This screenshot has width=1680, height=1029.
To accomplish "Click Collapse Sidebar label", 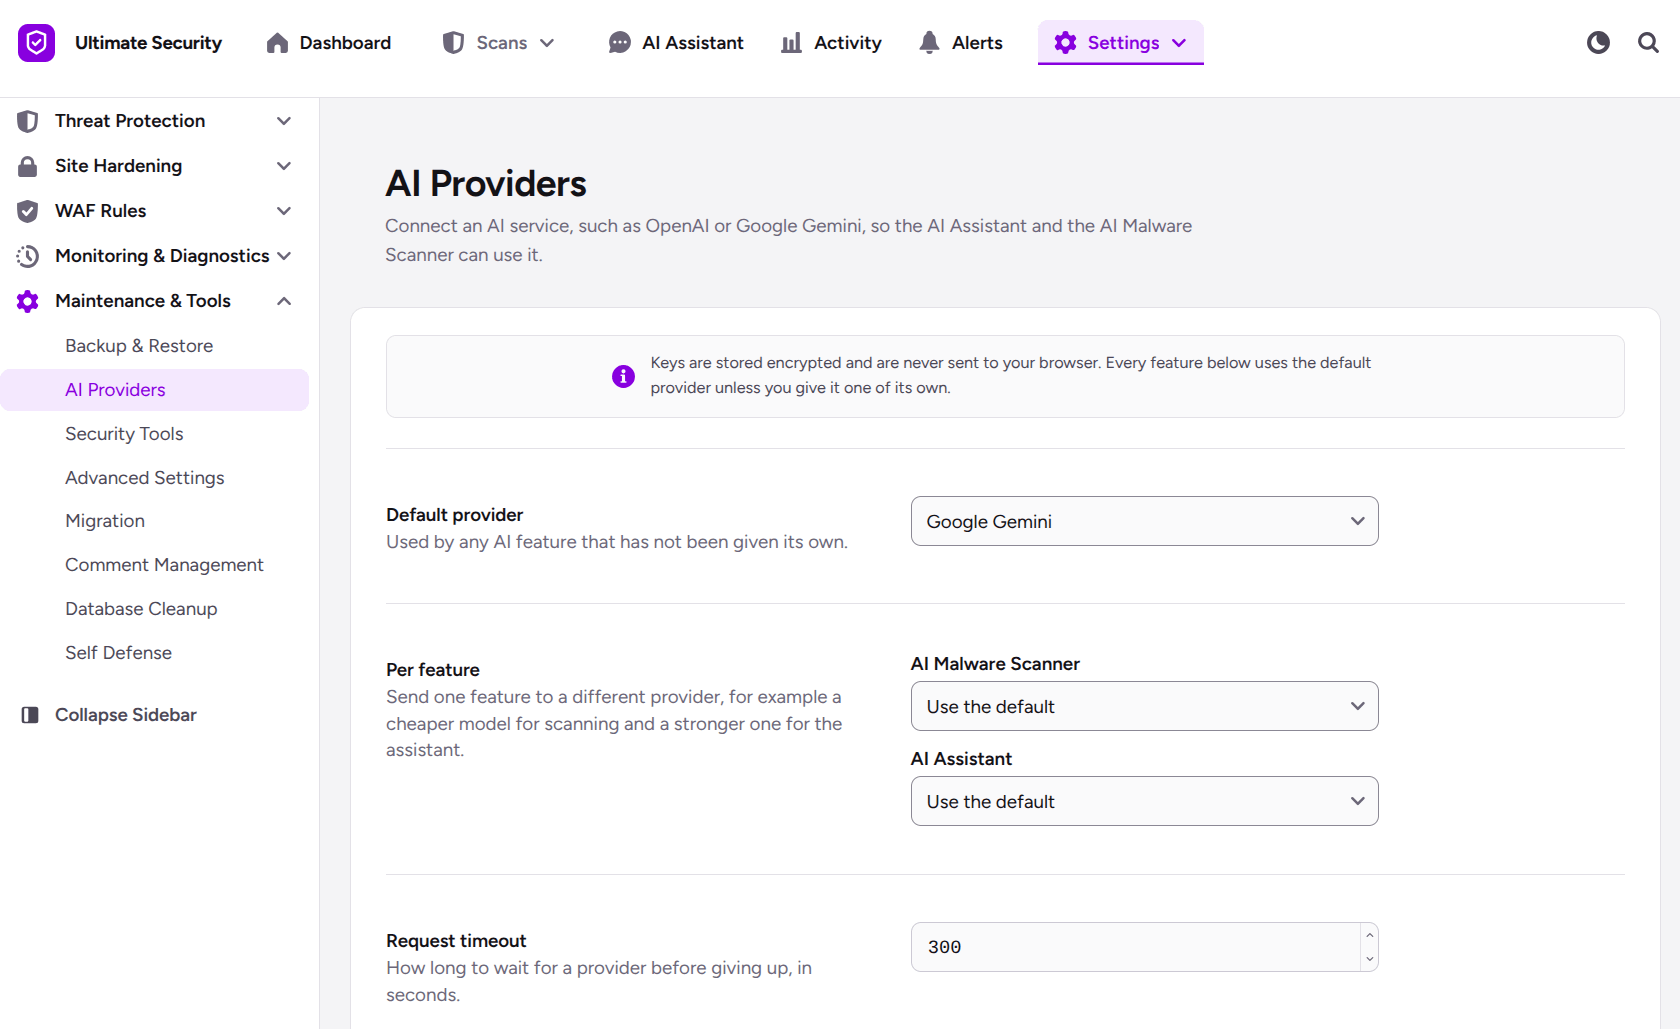I will [126, 715].
